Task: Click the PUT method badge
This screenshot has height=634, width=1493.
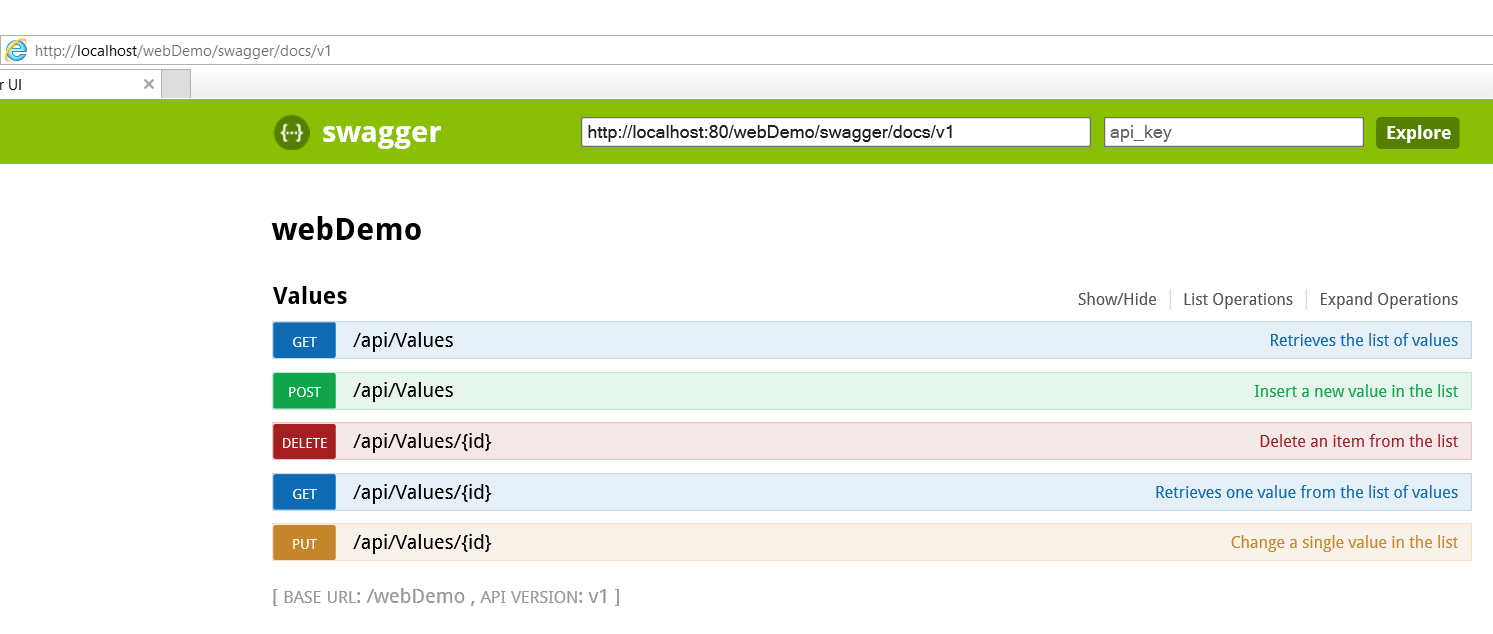Action: click(x=304, y=543)
